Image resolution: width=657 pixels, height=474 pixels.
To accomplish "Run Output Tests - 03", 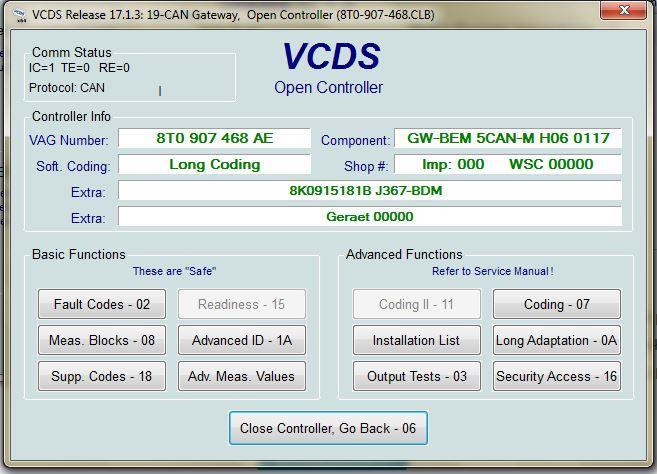I will click(x=416, y=376).
